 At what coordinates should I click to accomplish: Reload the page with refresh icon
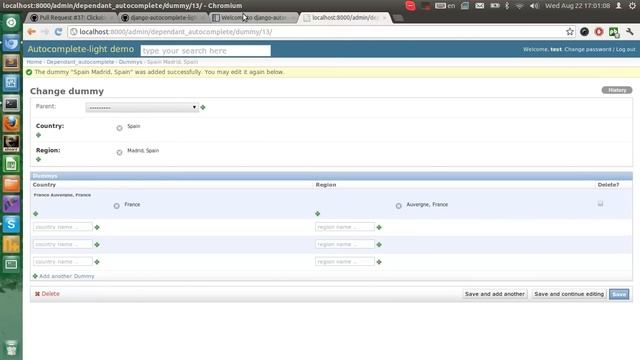pos(58,32)
